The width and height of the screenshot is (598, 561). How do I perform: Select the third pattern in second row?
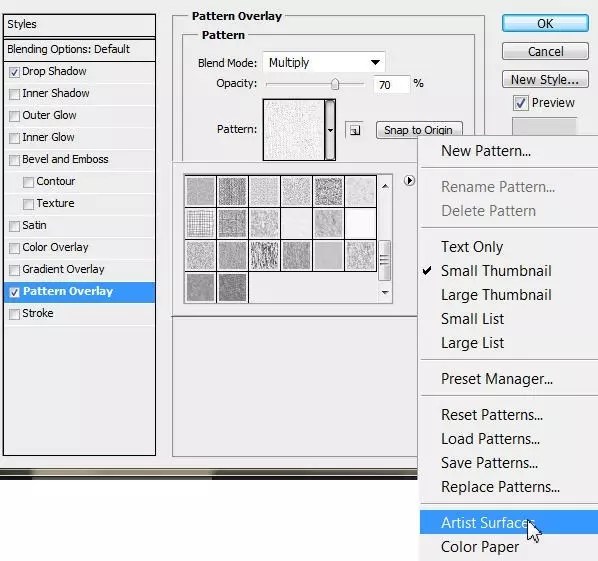coord(264,223)
